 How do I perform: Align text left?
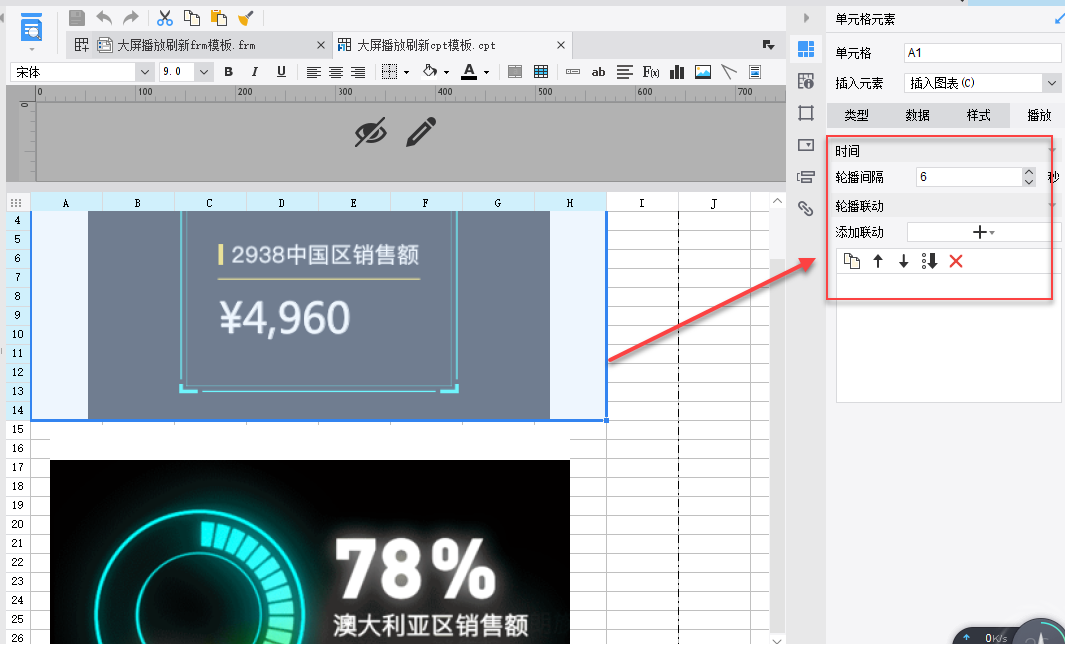[313, 72]
